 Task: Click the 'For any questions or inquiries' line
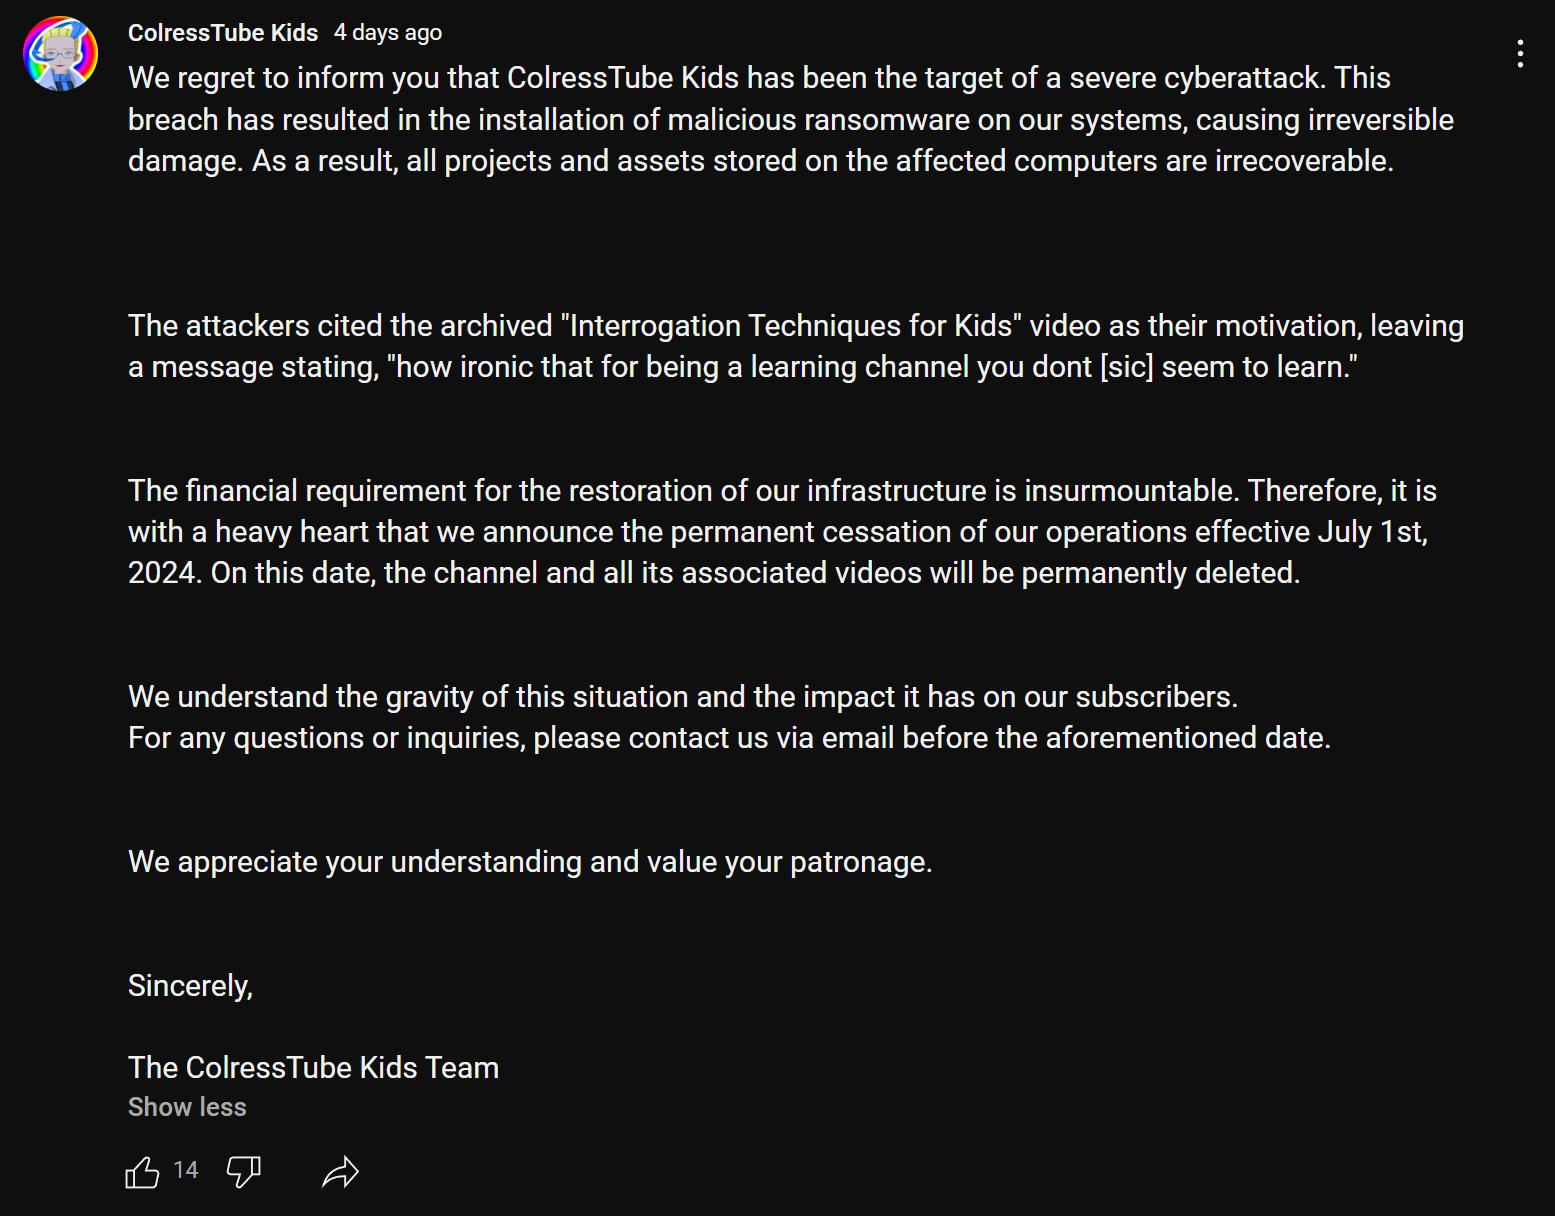pos(729,737)
